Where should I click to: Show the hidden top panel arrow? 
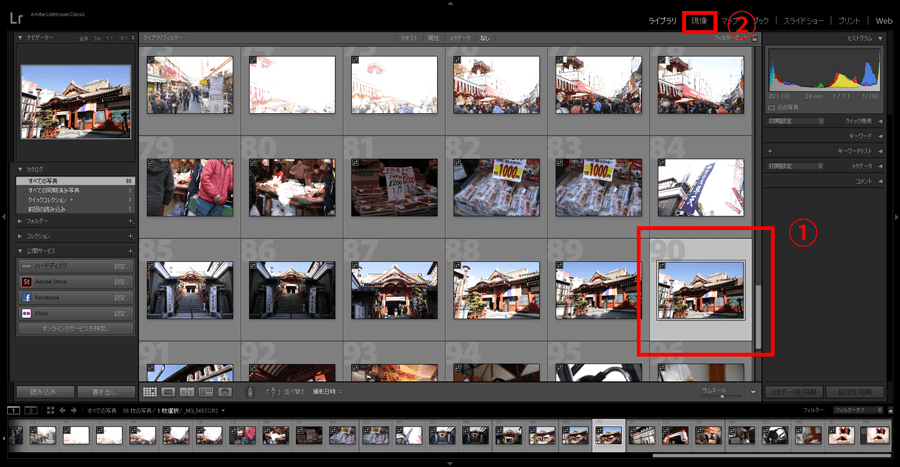point(450,3)
